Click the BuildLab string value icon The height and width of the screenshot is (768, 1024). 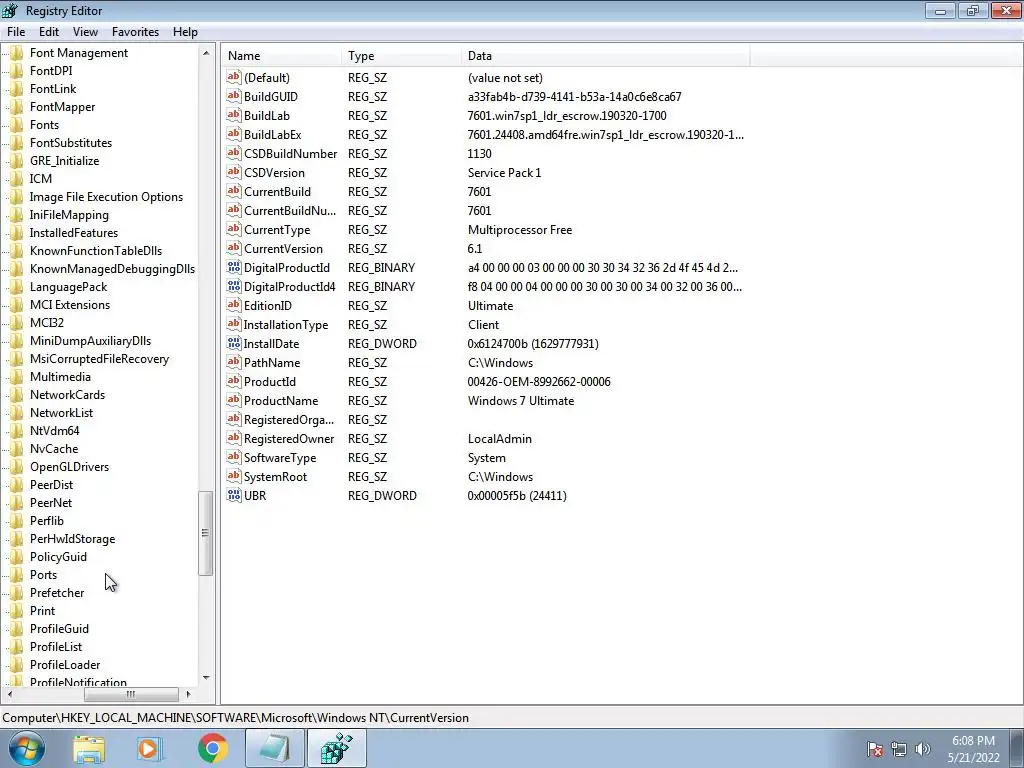[234, 115]
